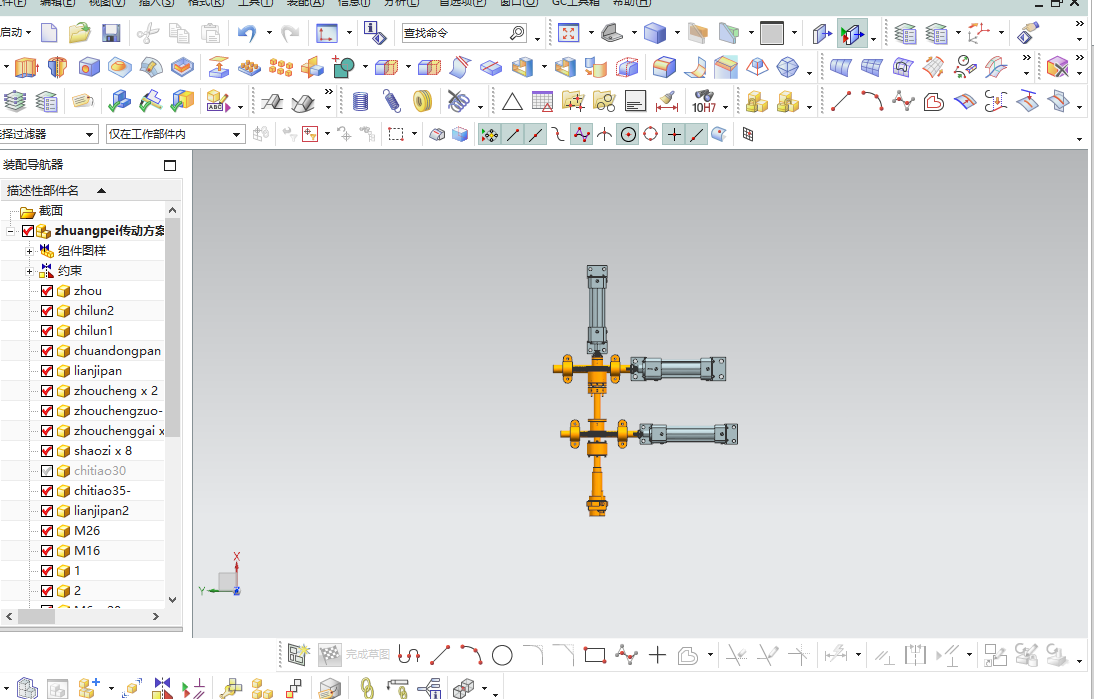The height and width of the screenshot is (699, 1094).
Task: Click the 10H7 binoculars tolerance icon
Action: [x=704, y=101]
